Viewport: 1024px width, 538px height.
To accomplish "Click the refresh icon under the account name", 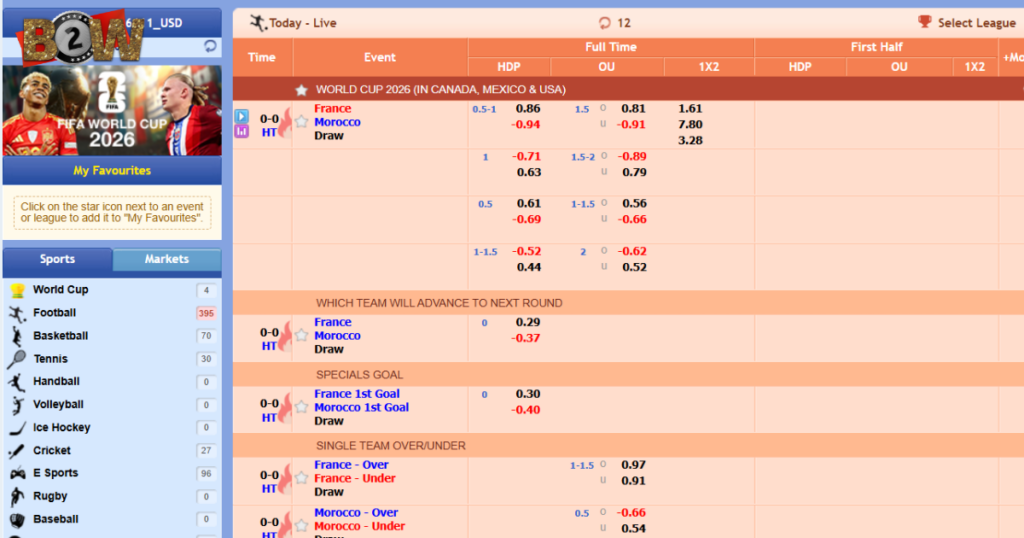I will (x=210, y=46).
